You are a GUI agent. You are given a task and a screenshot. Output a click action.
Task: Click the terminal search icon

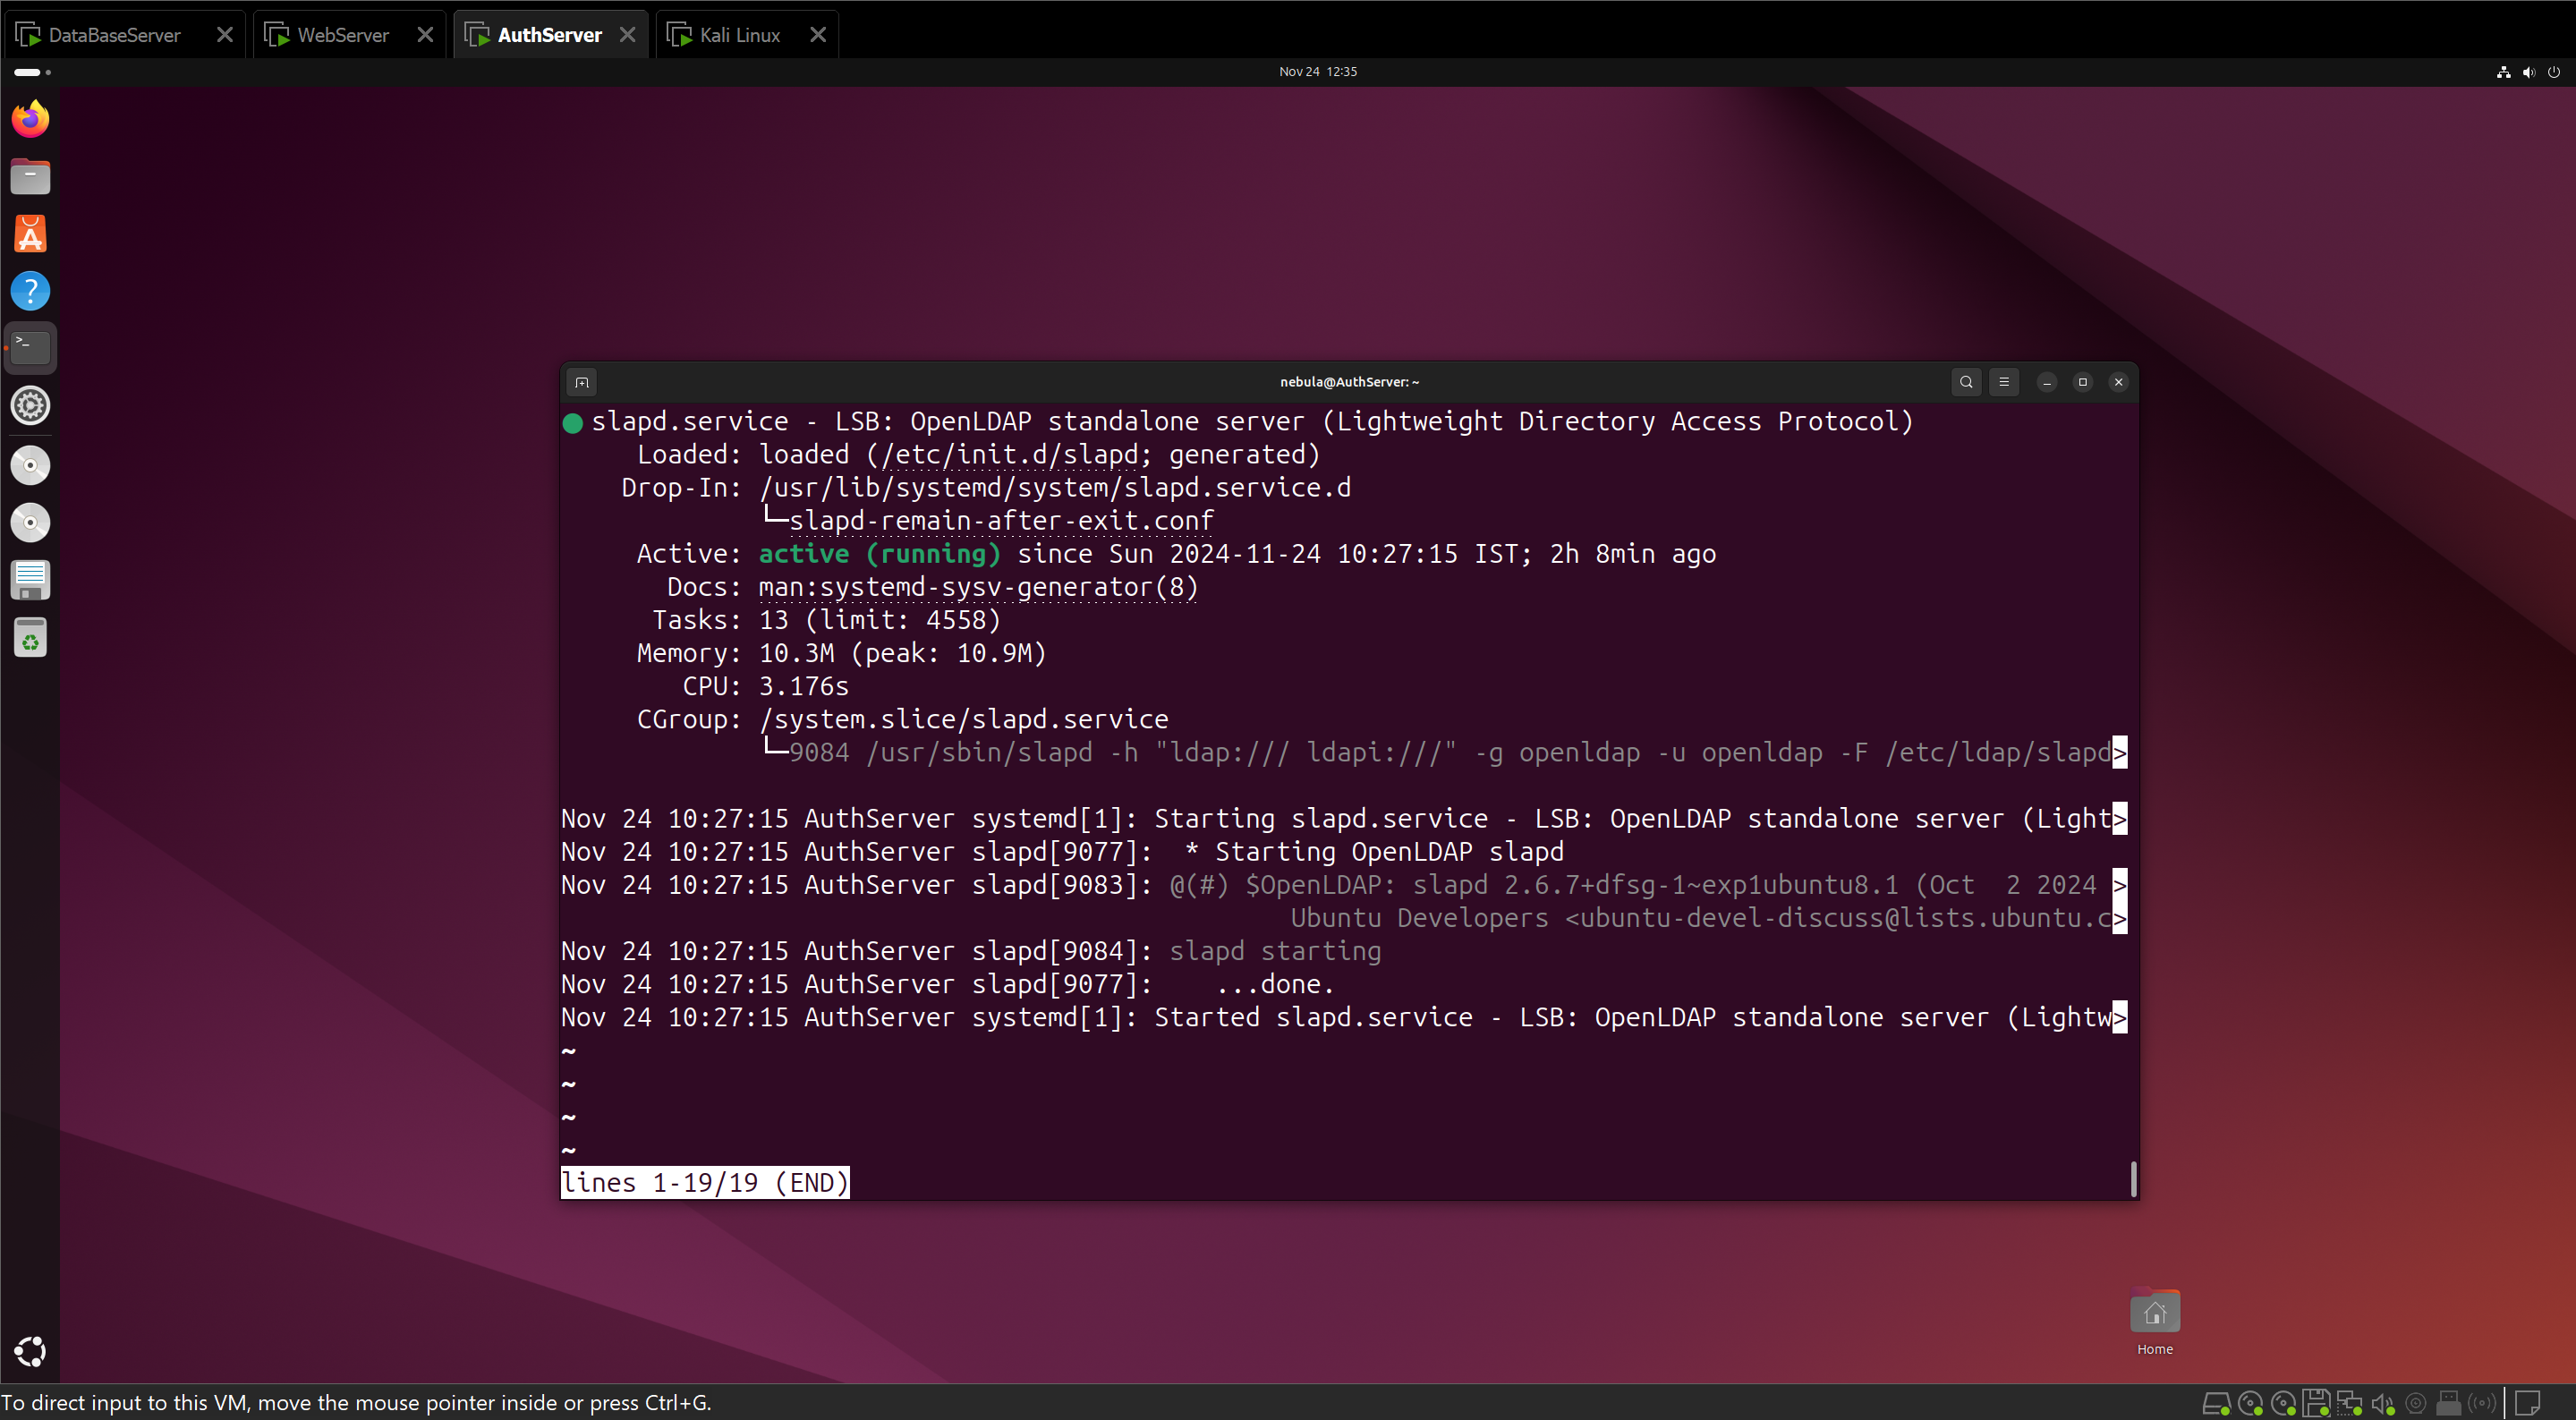[1965, 382]
